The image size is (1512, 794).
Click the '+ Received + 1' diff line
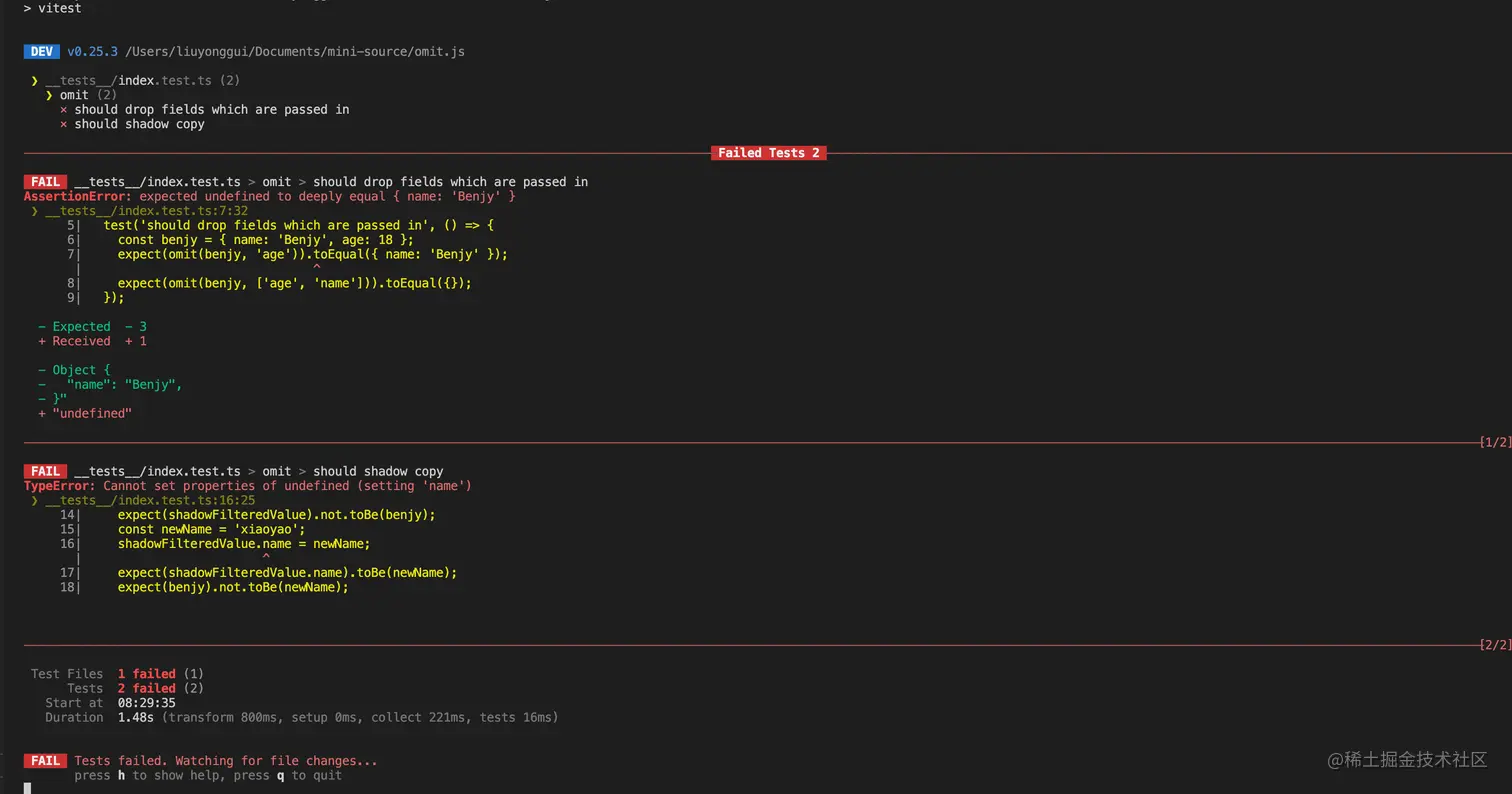click(93, 341)
